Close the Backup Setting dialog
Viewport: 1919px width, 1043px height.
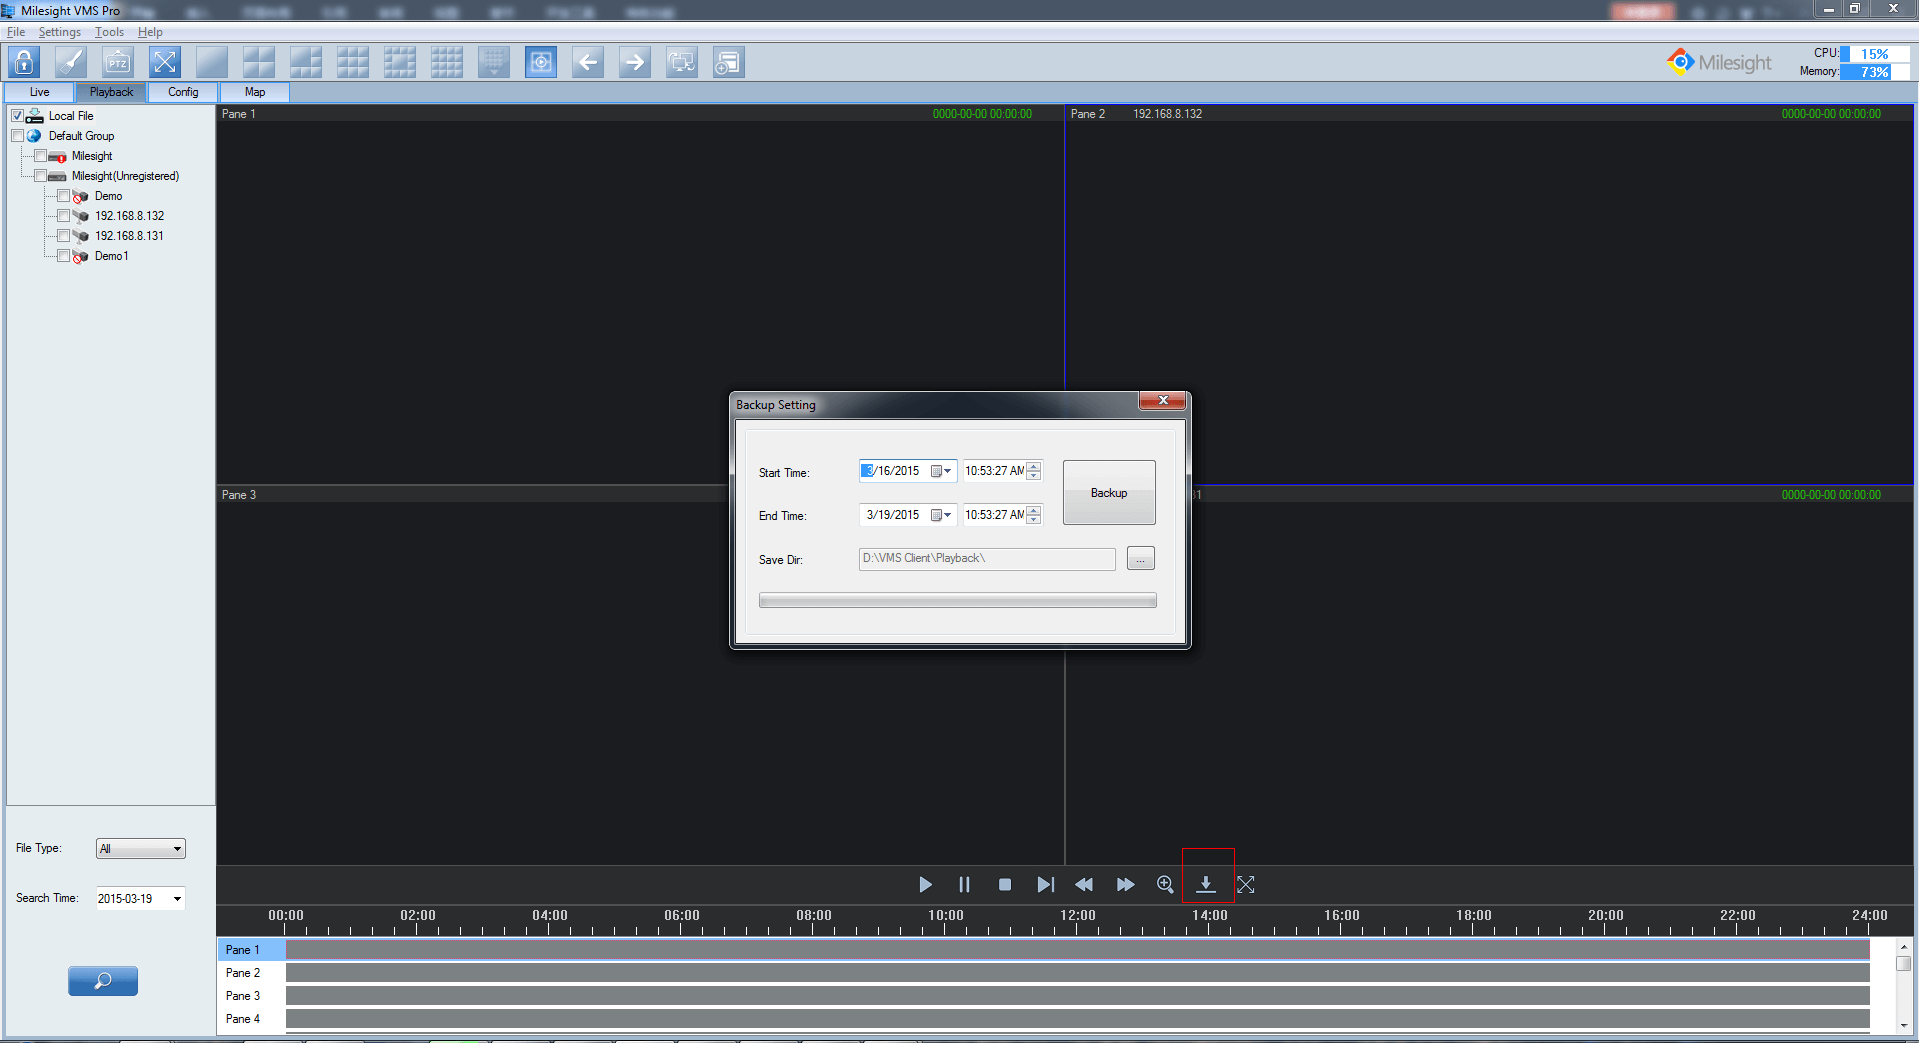[1162, 400]
